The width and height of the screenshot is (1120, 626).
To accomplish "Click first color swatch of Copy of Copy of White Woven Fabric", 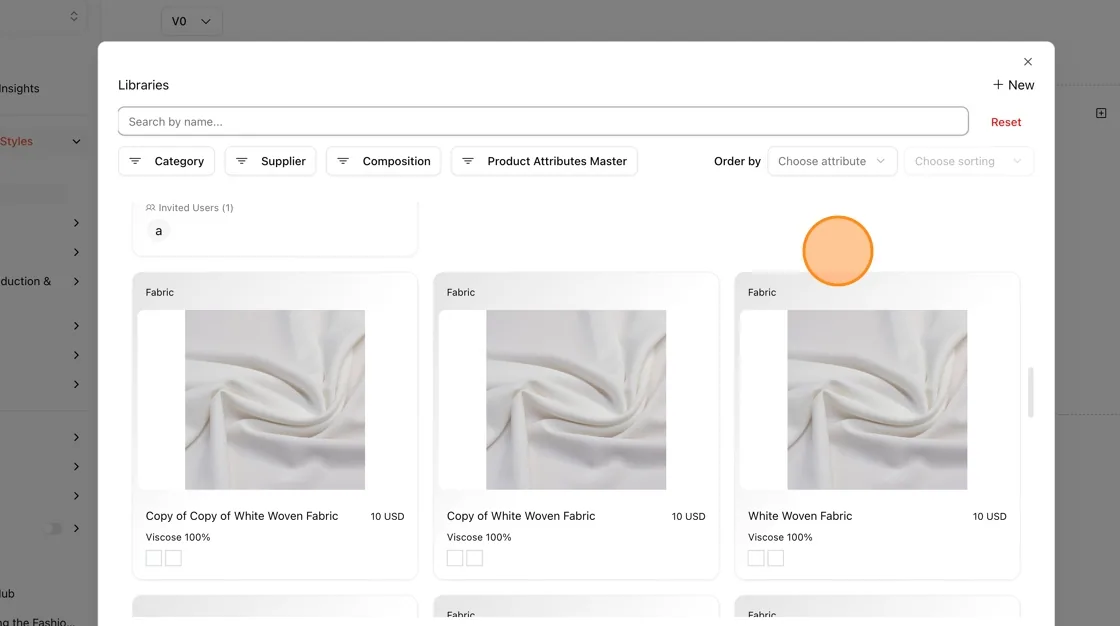I will point(154,558).
